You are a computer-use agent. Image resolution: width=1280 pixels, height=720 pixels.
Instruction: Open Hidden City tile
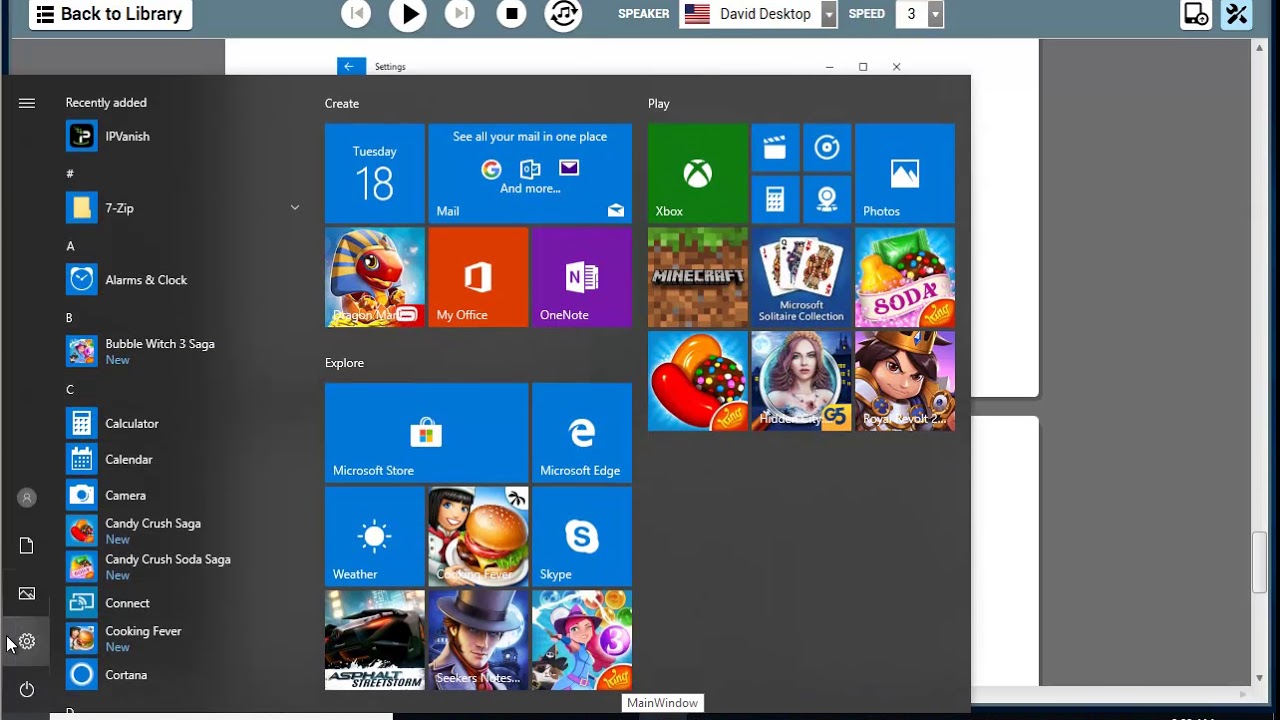[801, 381]
